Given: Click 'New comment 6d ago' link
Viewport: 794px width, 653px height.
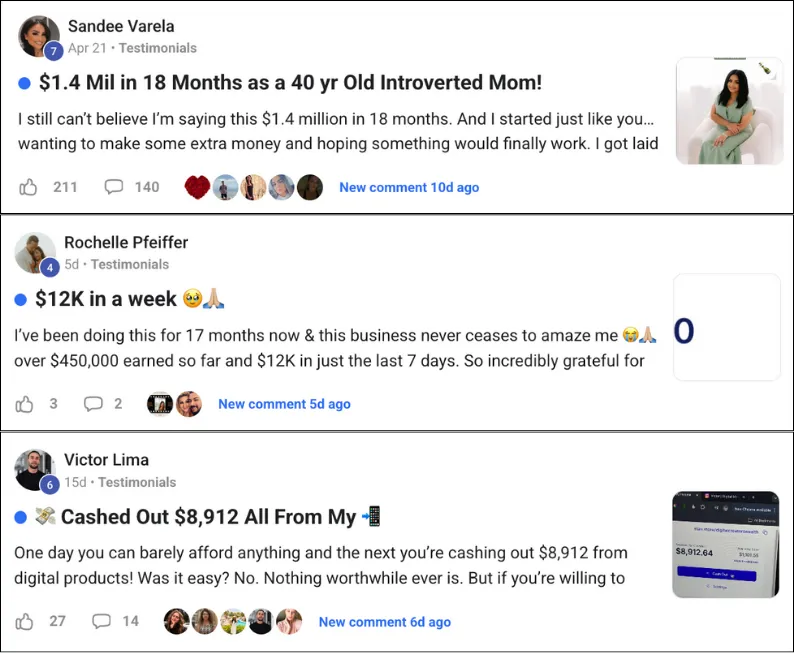Looking at the screenshot, I should 384,622.
